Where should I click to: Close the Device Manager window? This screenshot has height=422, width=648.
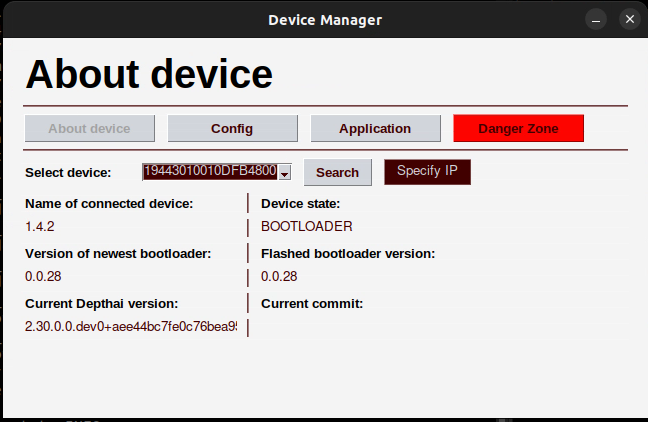click(x=628, y=19)
